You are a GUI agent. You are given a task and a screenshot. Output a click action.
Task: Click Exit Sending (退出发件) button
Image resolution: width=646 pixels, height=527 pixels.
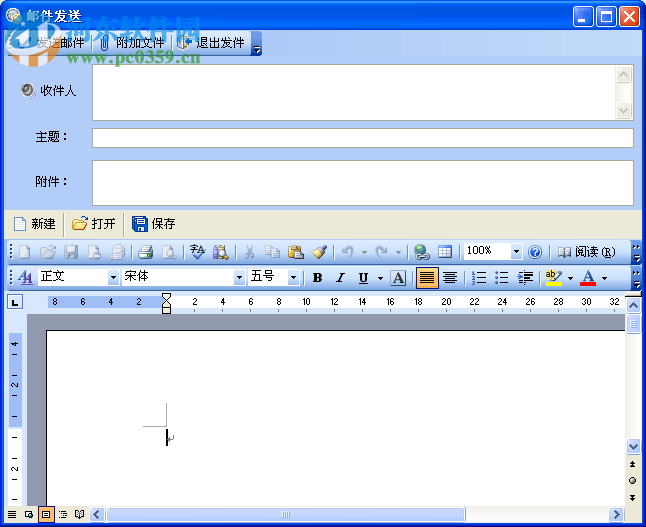(x=211, y=42)
